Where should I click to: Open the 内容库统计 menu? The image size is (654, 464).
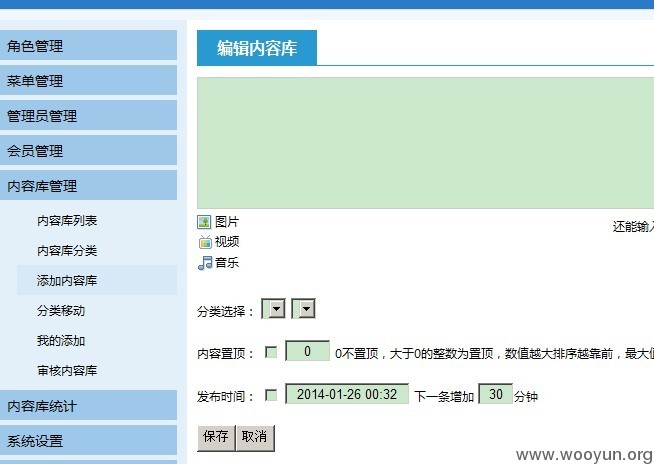click(88, 405)
